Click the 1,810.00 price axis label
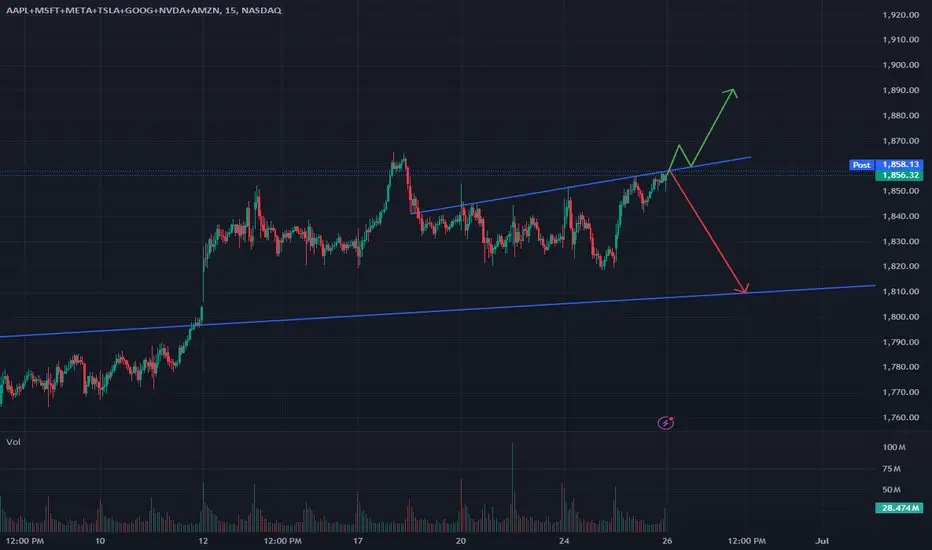The height and width of the screenshot is (550, 932). (901, 291)
